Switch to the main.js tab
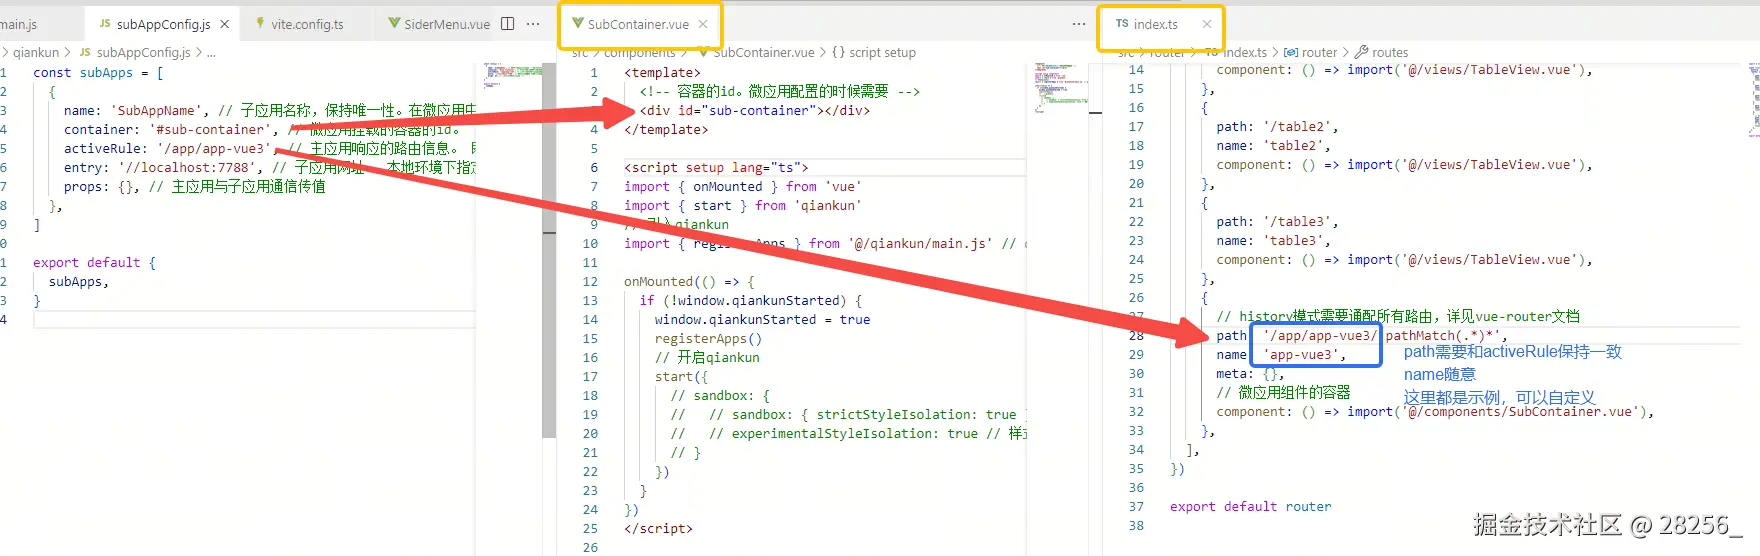The image size is (1760, 556). pos(18,24)
